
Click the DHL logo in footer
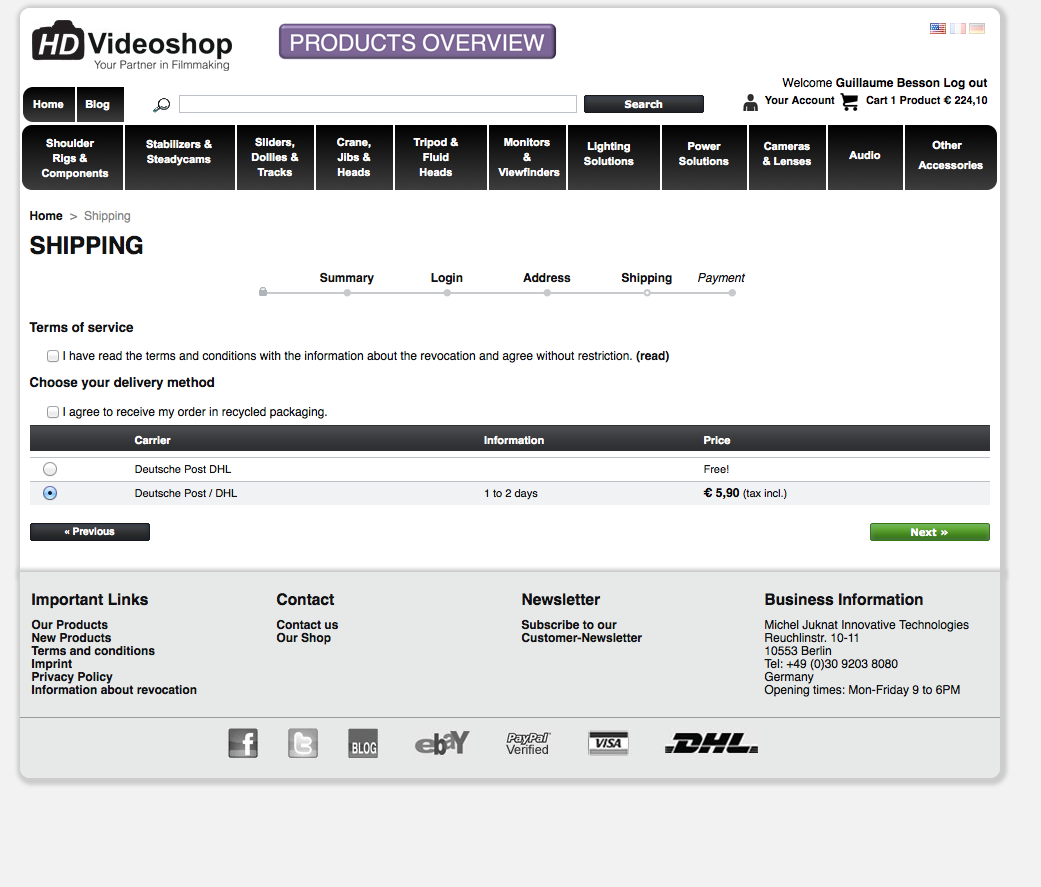pyautogui.click(x=711, y=743)
